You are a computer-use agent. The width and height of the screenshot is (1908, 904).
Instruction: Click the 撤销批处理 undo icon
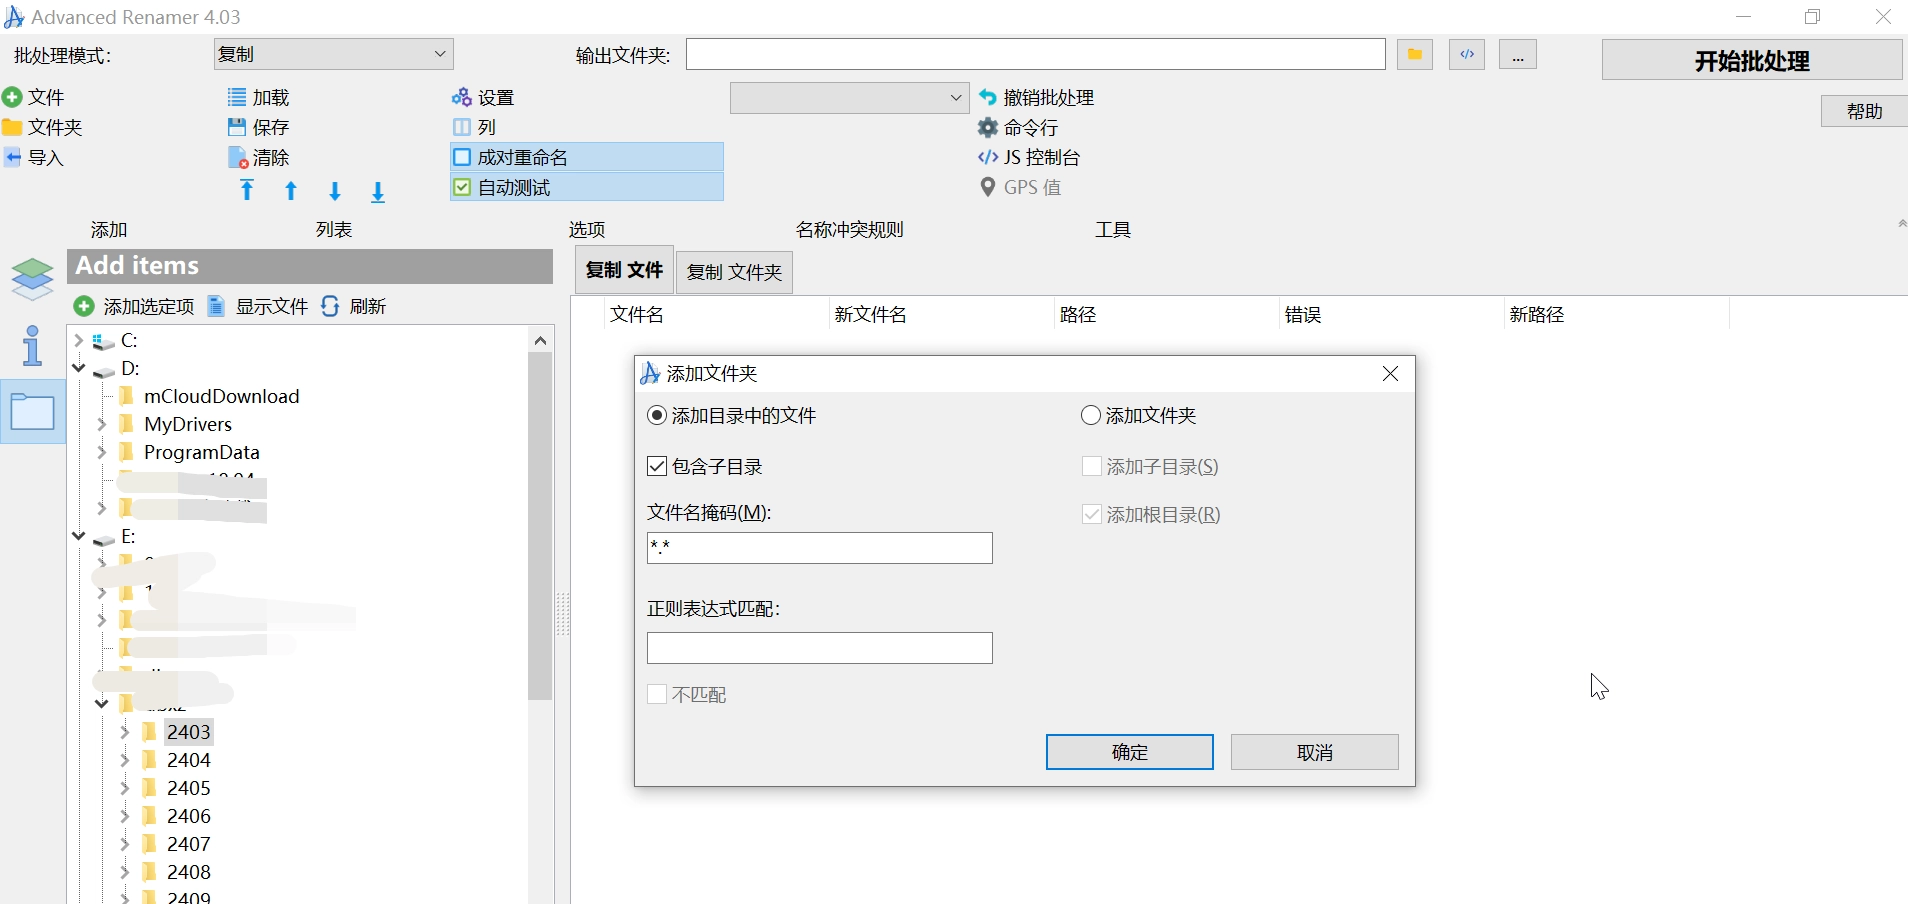click(x=987, y=97)
